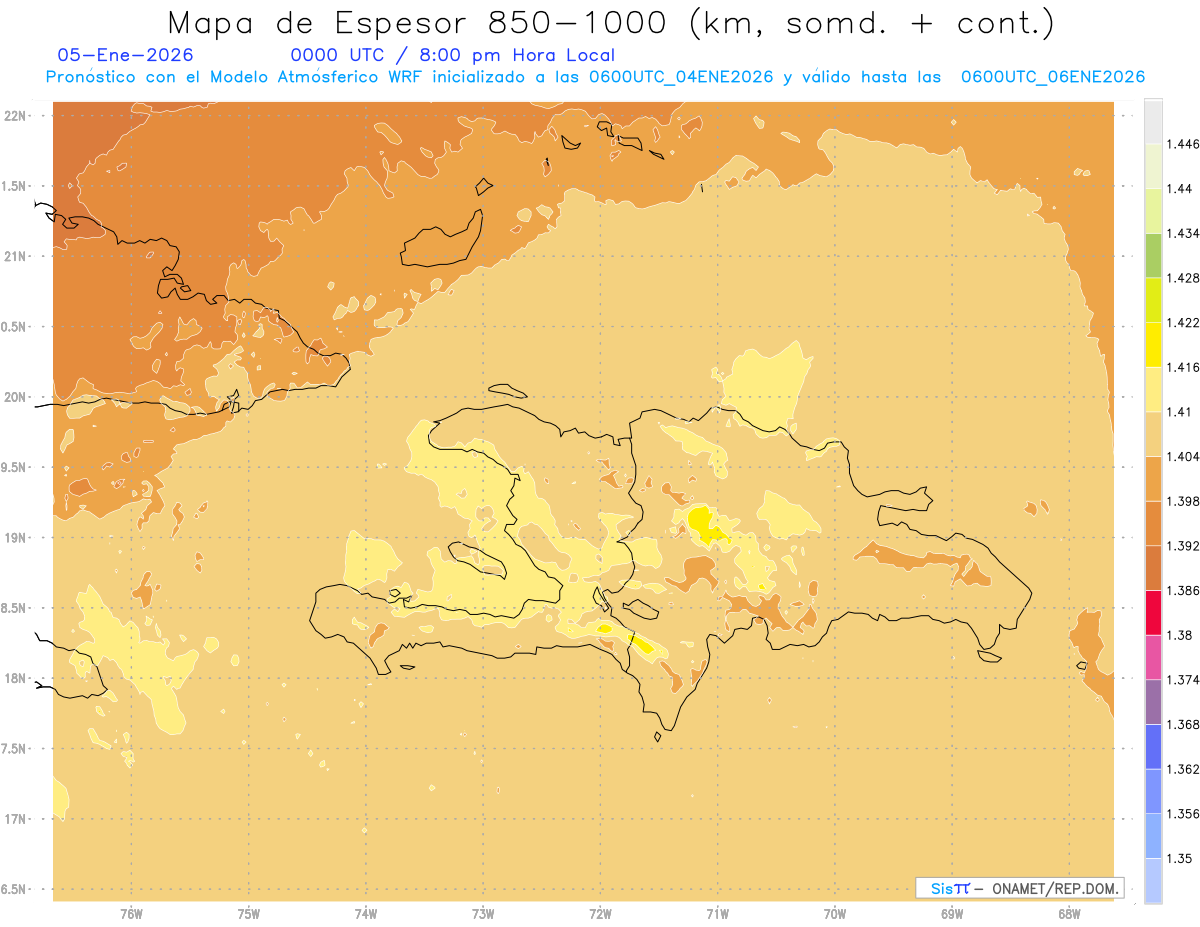Click the longitude label '75W'

click(248, 914)
